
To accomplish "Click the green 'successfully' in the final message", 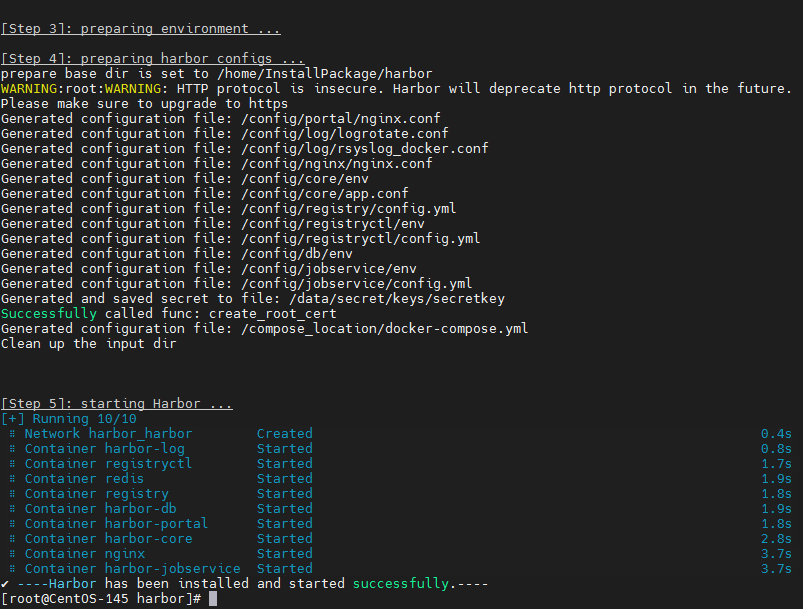I will [401, 583].
